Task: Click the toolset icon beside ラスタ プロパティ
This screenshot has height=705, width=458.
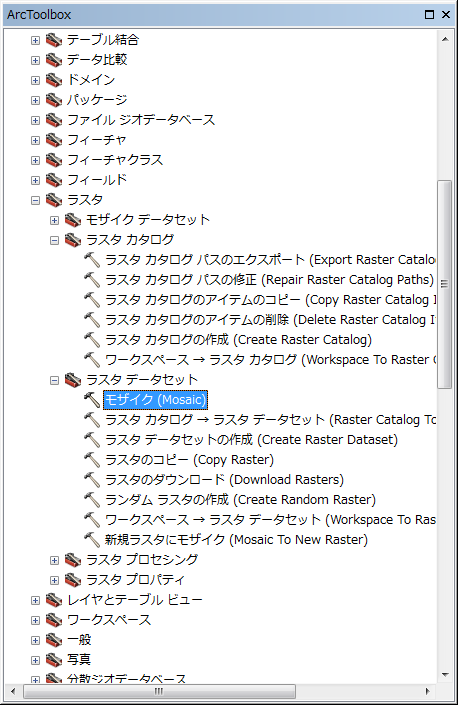Action: (x=73, y=580)
